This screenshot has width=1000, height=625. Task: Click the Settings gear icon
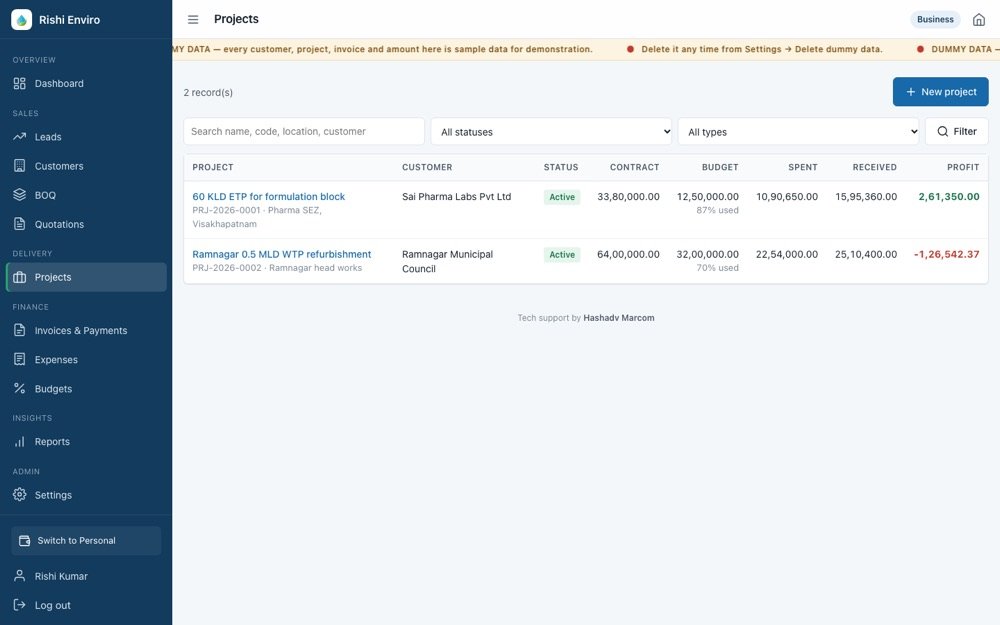20,495
